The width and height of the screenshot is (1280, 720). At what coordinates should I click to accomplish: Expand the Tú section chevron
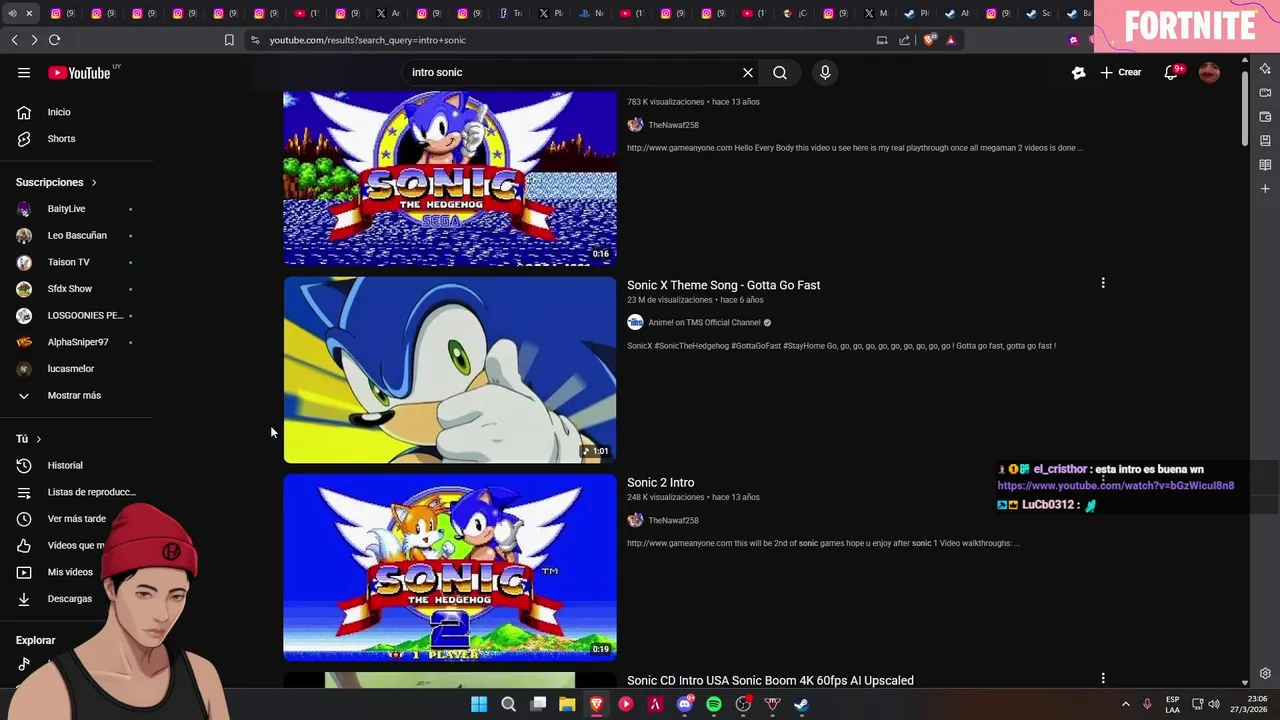(39, 439)
